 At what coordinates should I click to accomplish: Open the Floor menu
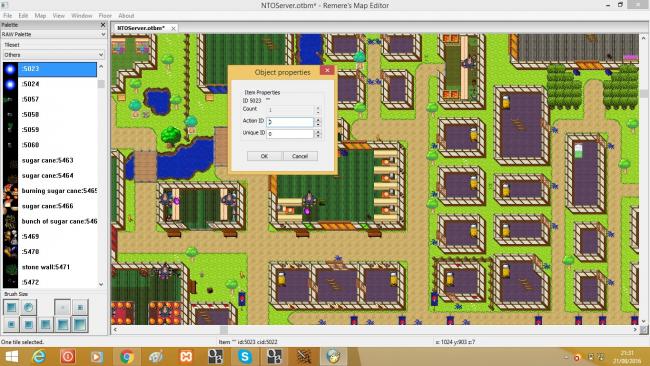(105, 16)
